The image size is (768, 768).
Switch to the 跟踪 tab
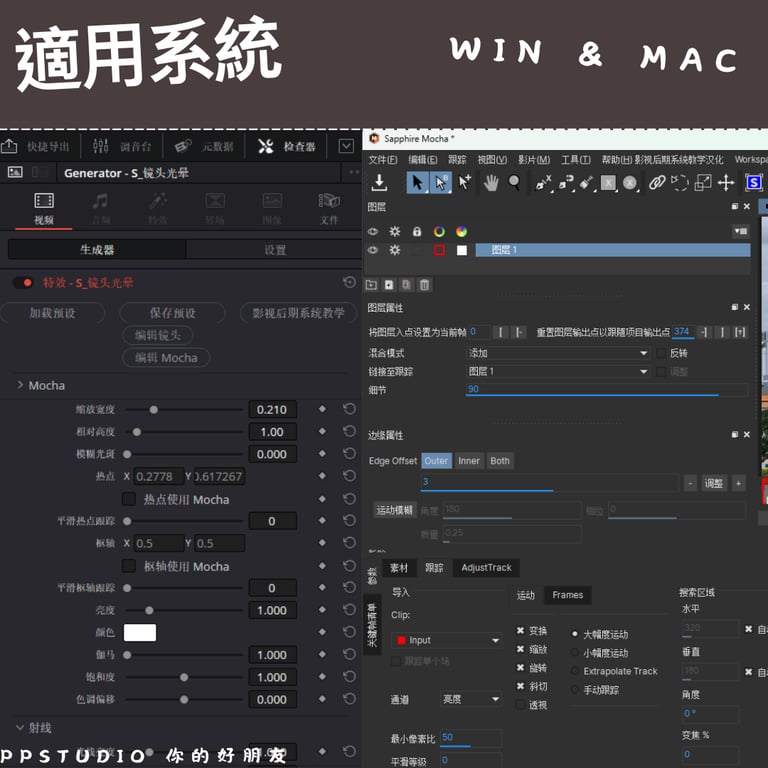[x=434, y=567]
